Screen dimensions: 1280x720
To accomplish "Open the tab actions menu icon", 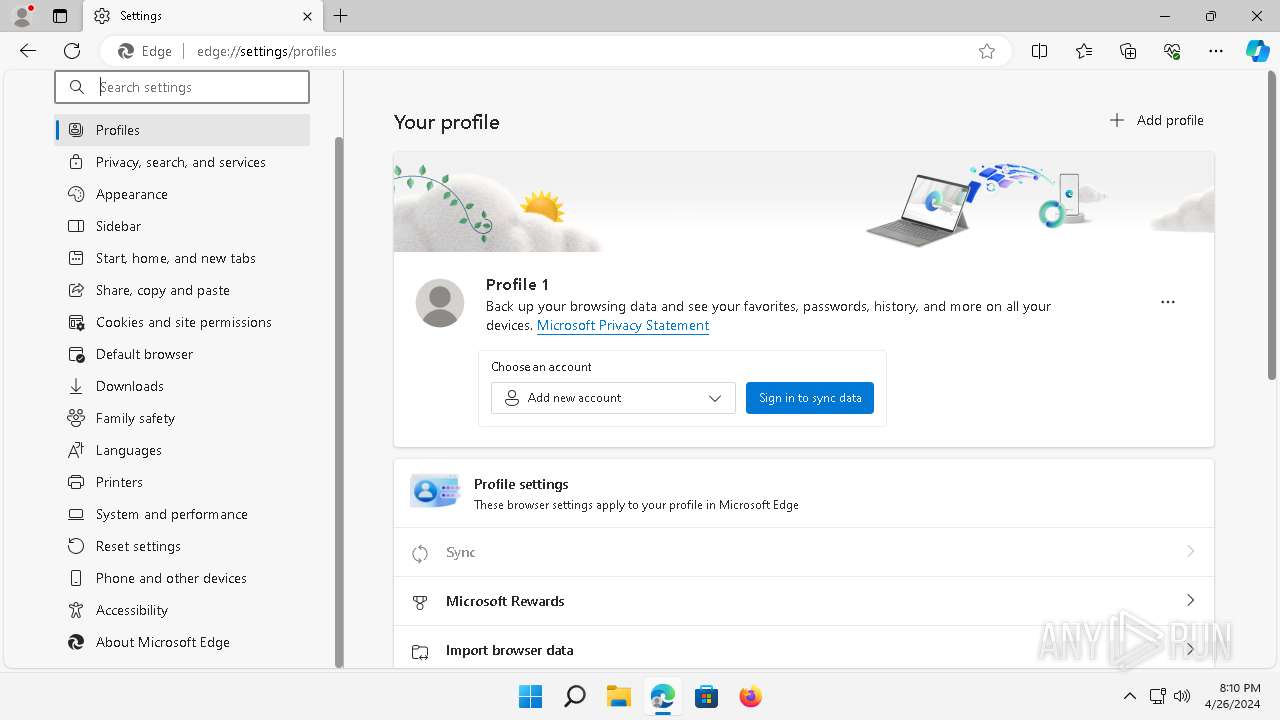I will (x=60, y=16).
